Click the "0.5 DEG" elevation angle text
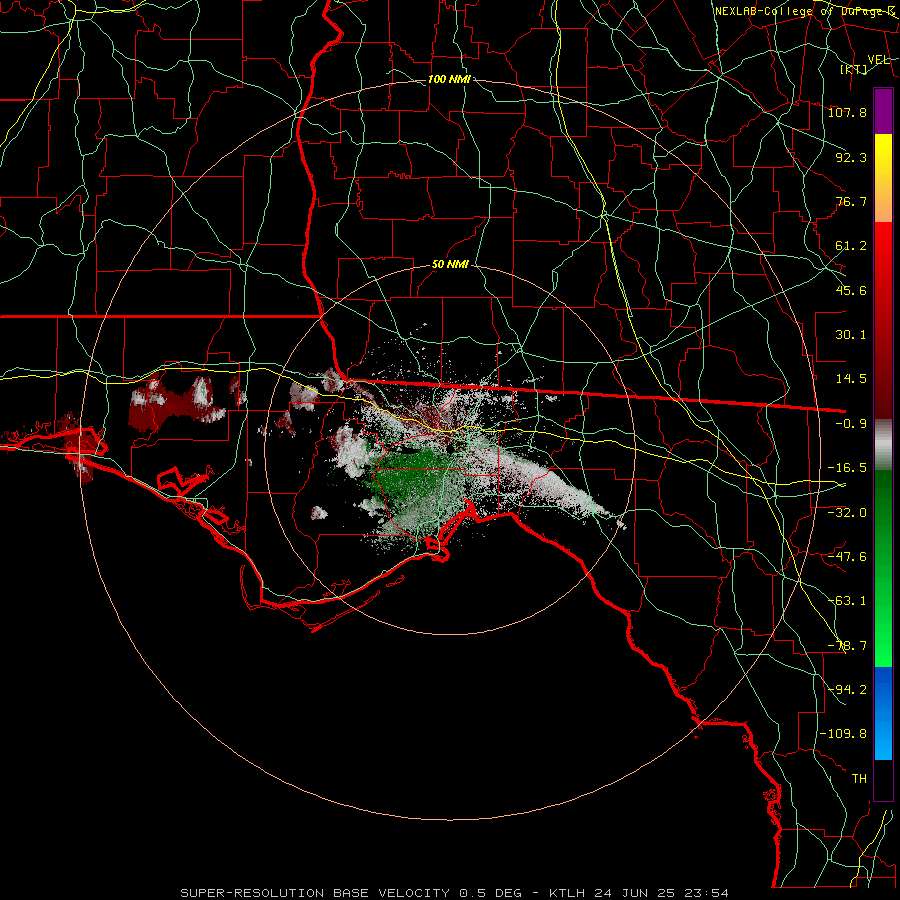Screen dimensions: 900x900 click(x=490, y=893)
